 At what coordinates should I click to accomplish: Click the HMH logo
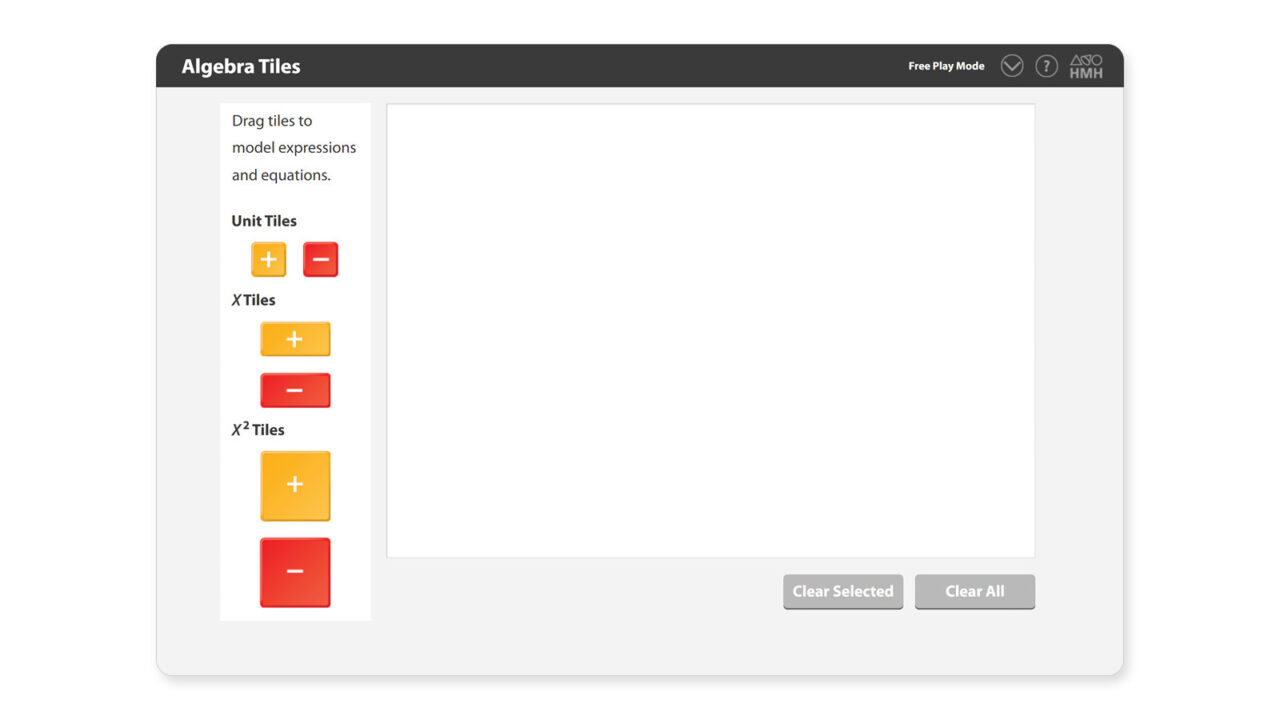pyautogui.click(x=1086, y=66)
